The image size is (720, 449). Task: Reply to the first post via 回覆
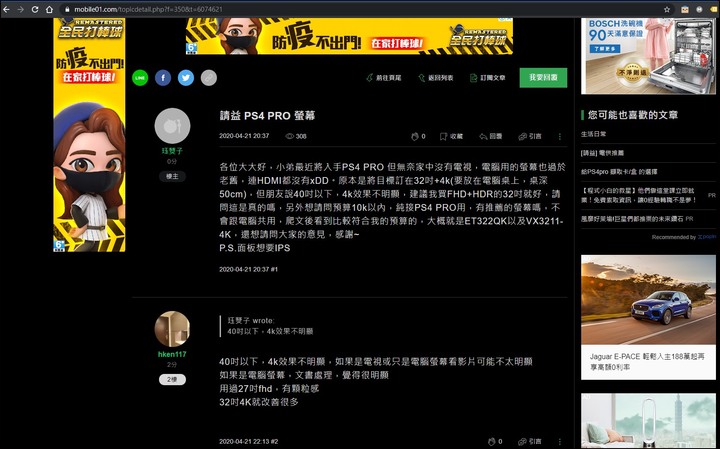[491, 136]
